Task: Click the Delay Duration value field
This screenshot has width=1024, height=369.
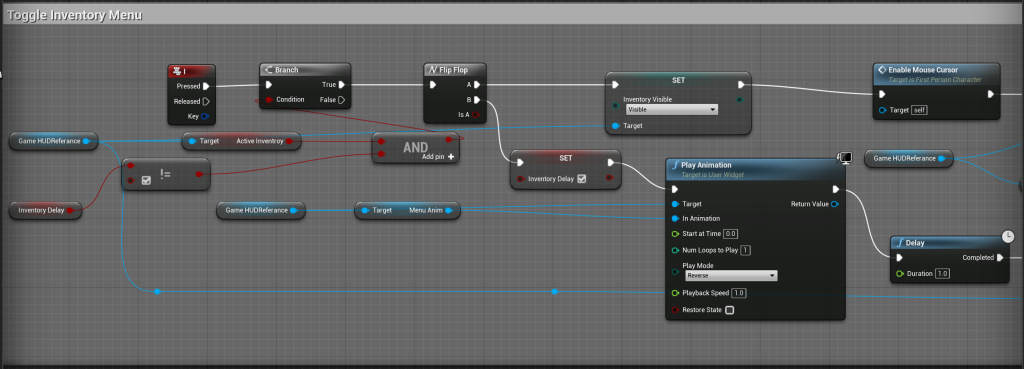Action: click(x=942, y=274)
